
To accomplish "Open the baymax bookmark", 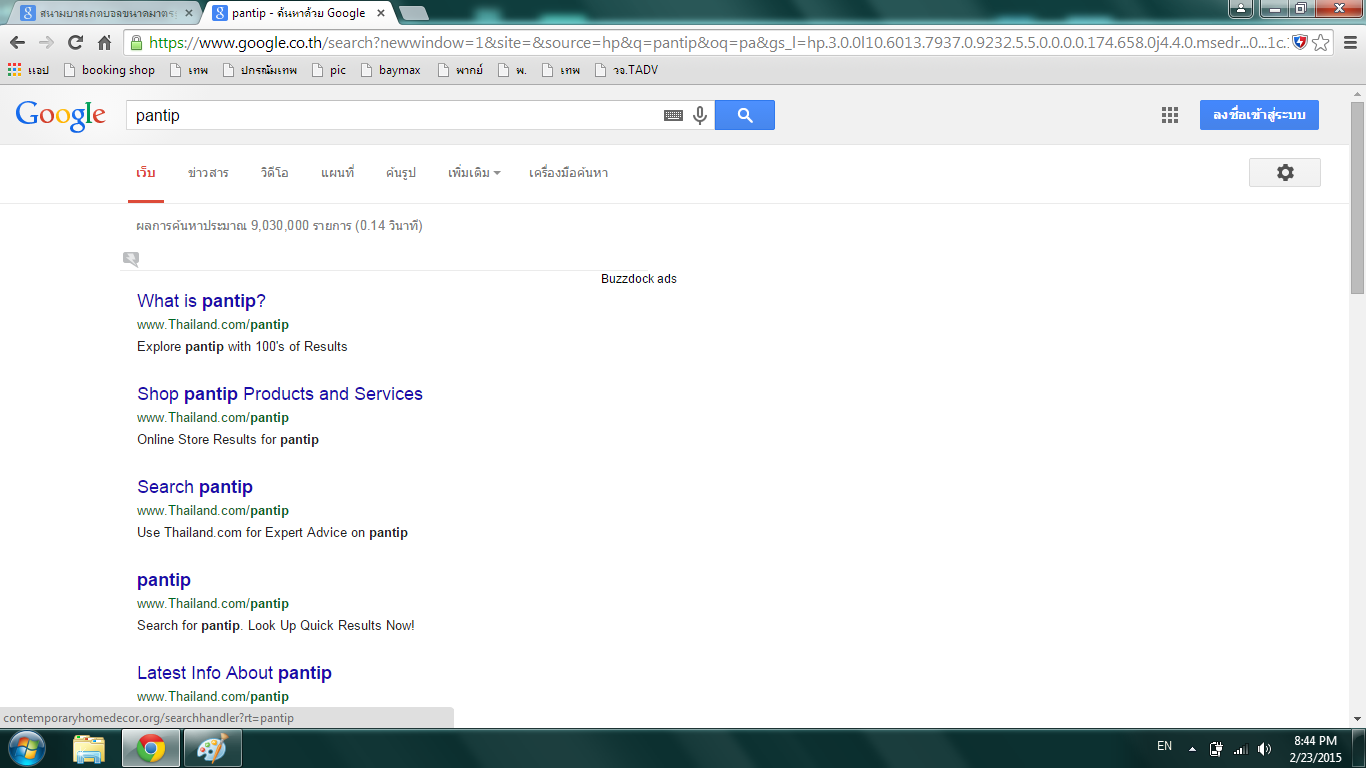I will 391,70.
